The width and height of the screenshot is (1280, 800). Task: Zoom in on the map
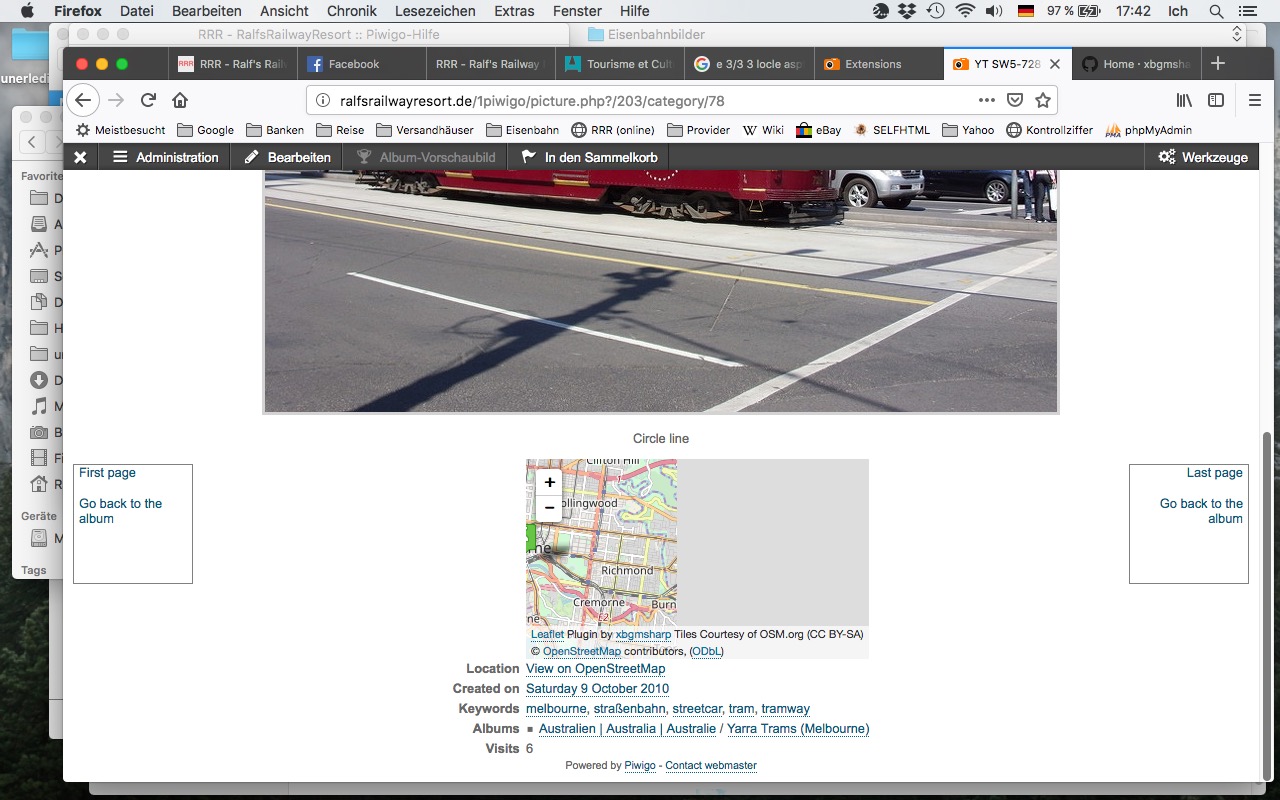coord(549,482)
